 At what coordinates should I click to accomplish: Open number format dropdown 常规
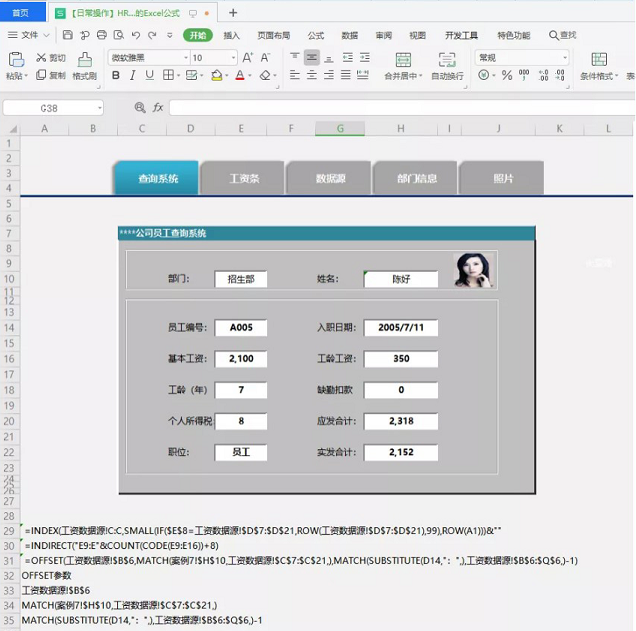point(565,58)
